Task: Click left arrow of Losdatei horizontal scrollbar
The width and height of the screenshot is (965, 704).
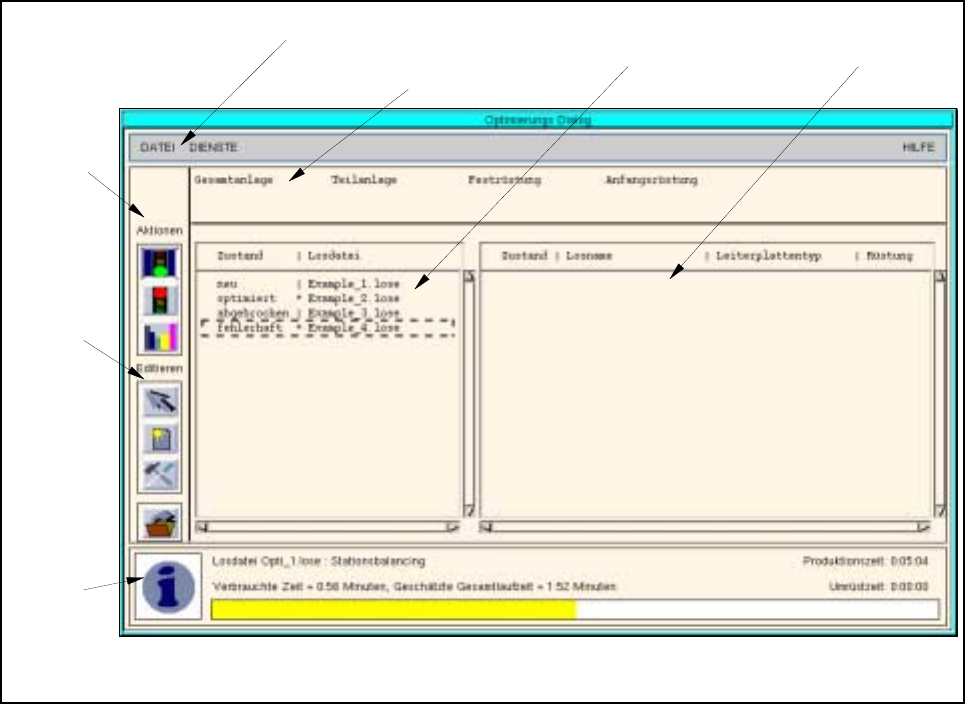Action: coord(202,527)
